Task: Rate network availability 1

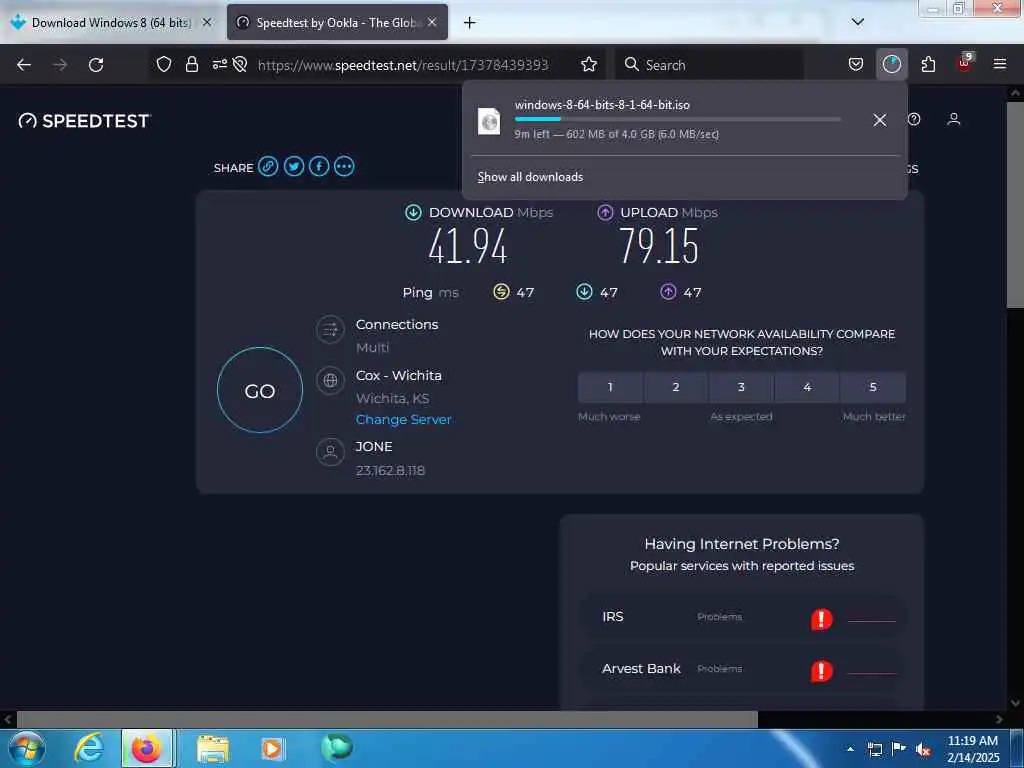Action: pos(610,387)
